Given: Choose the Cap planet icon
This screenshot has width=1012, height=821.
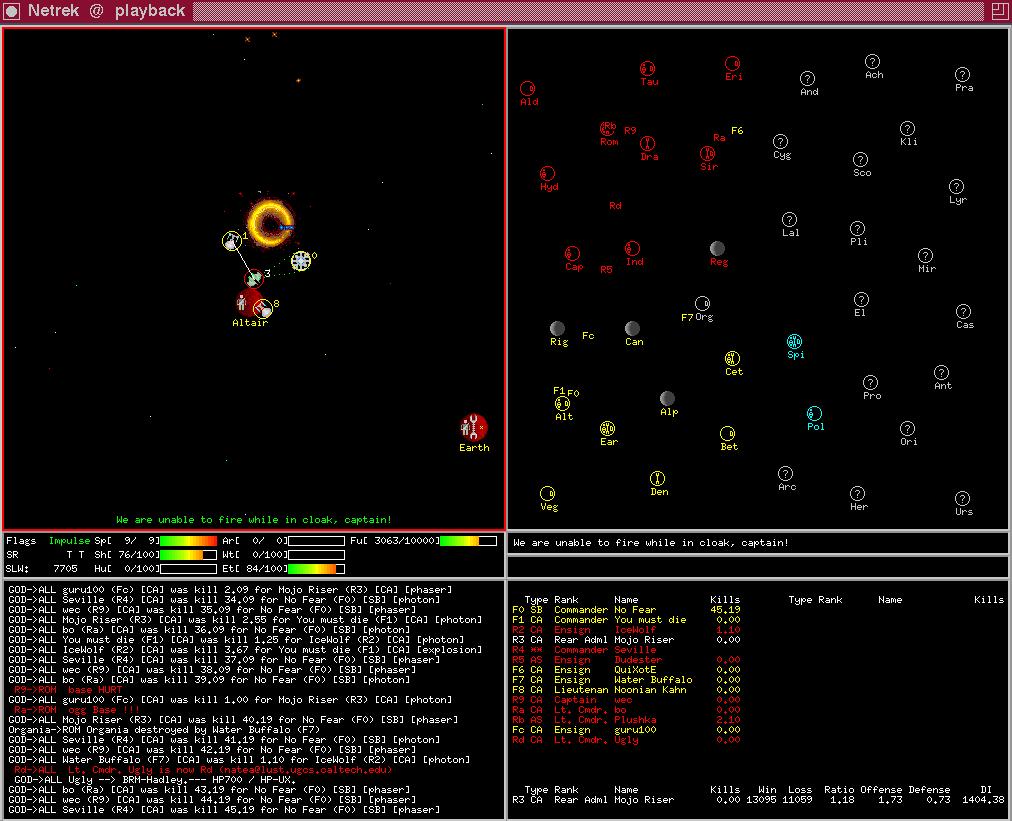Looking at the screenshot, I should tap(572, 254).
